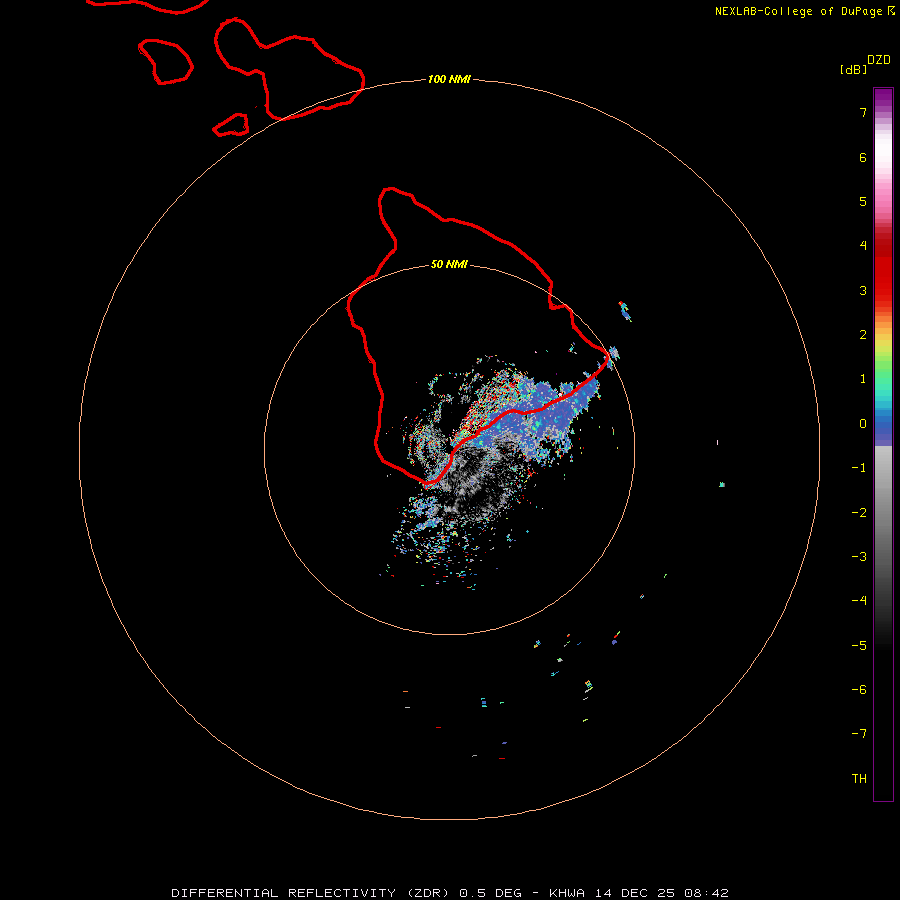Click the 100 NMI range ring label
The width and height of the screenshot is (900, 900).
coord(449,79)
